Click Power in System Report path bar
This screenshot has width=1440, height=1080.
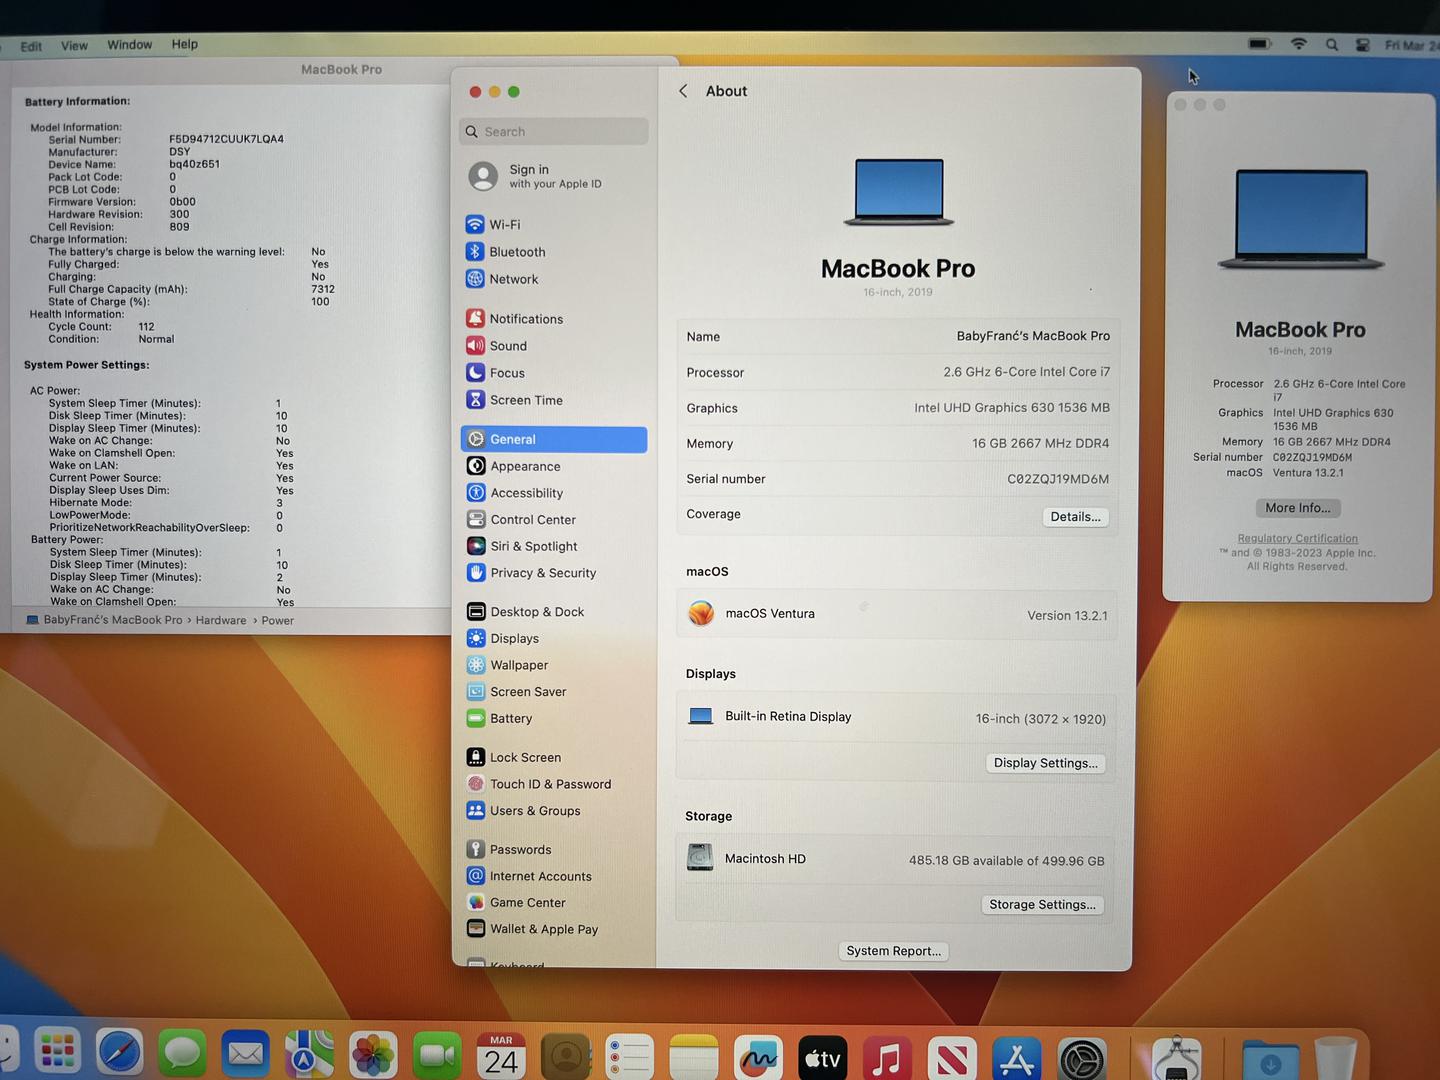278,621
